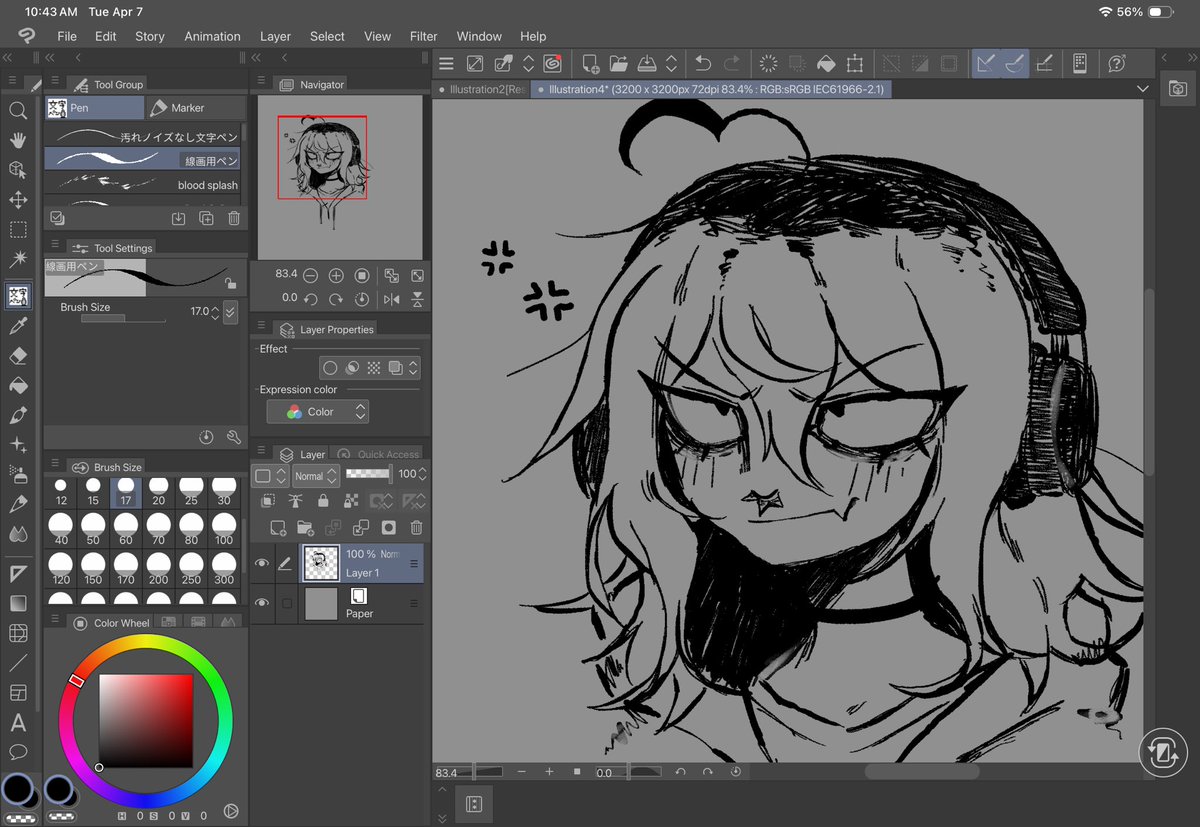Image resolution: width=1200 pixels, height=827 pixels.
Task: Delete sub tool with Tool Group trash icon
Action: 234,218
